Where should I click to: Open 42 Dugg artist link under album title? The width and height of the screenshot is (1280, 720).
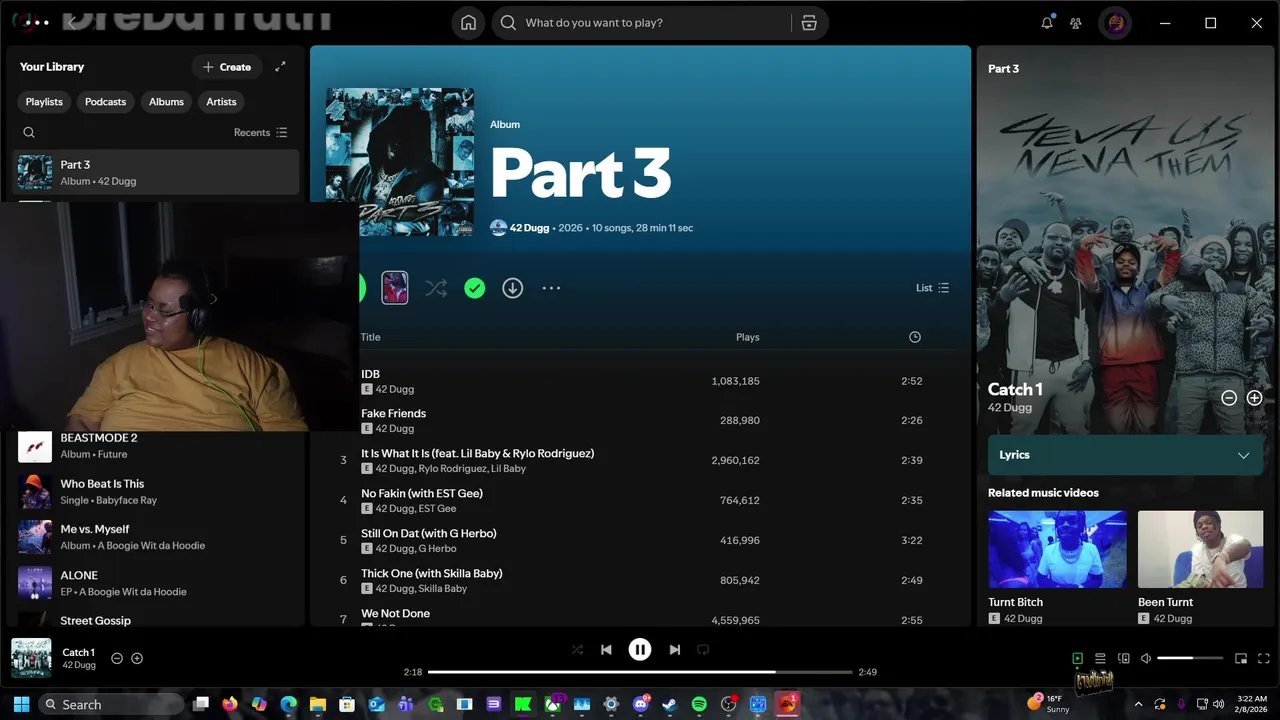pyautogui.click(x=529, y=228)
